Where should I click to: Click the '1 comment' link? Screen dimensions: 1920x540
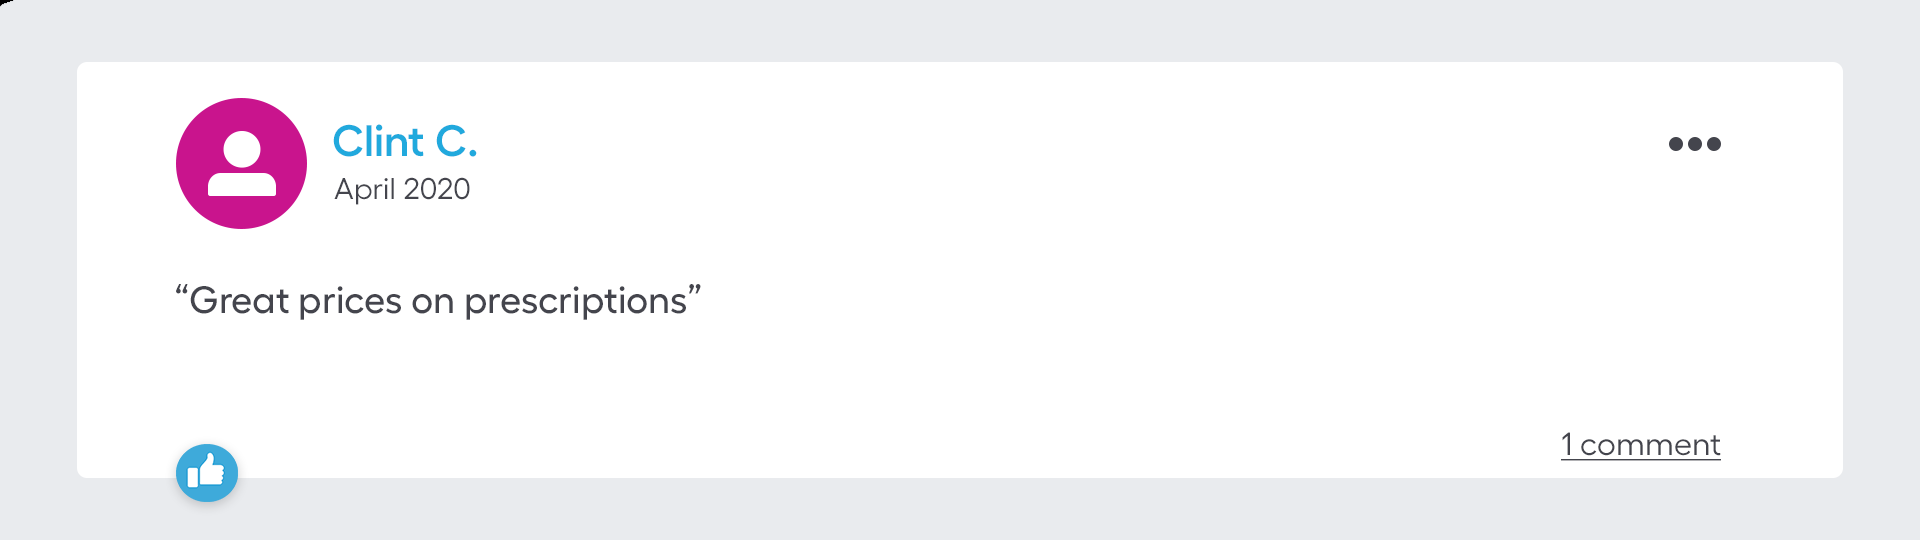[1640, 445]
